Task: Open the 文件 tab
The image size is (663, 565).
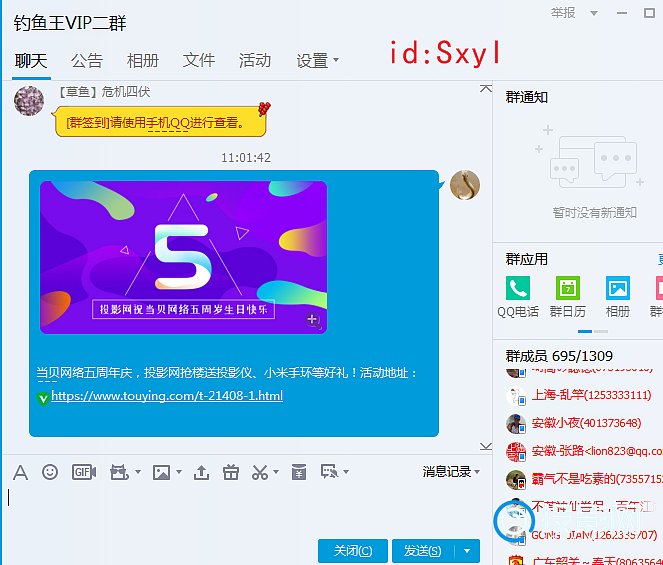Action: click(198, 60)
